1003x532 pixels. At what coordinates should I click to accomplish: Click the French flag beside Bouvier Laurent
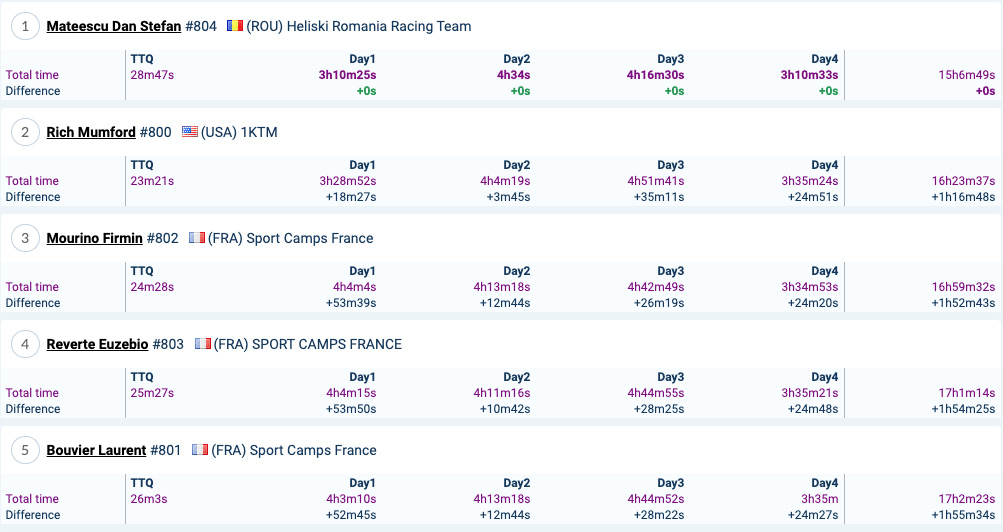click(200, 450)
